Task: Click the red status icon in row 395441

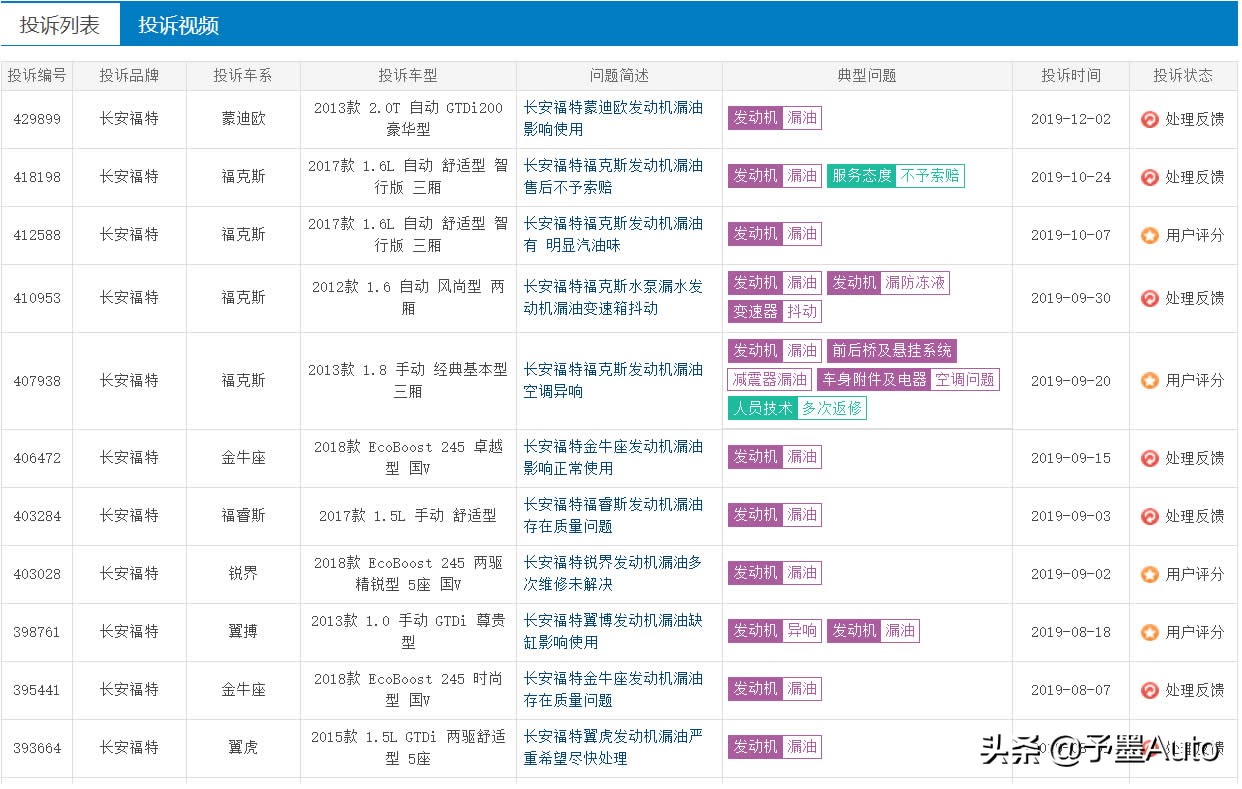Action: click(1150, 690)
